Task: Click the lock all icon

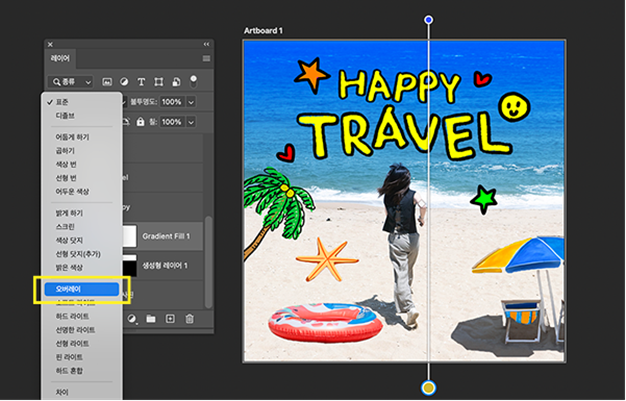Action: (x=139, y=121)
